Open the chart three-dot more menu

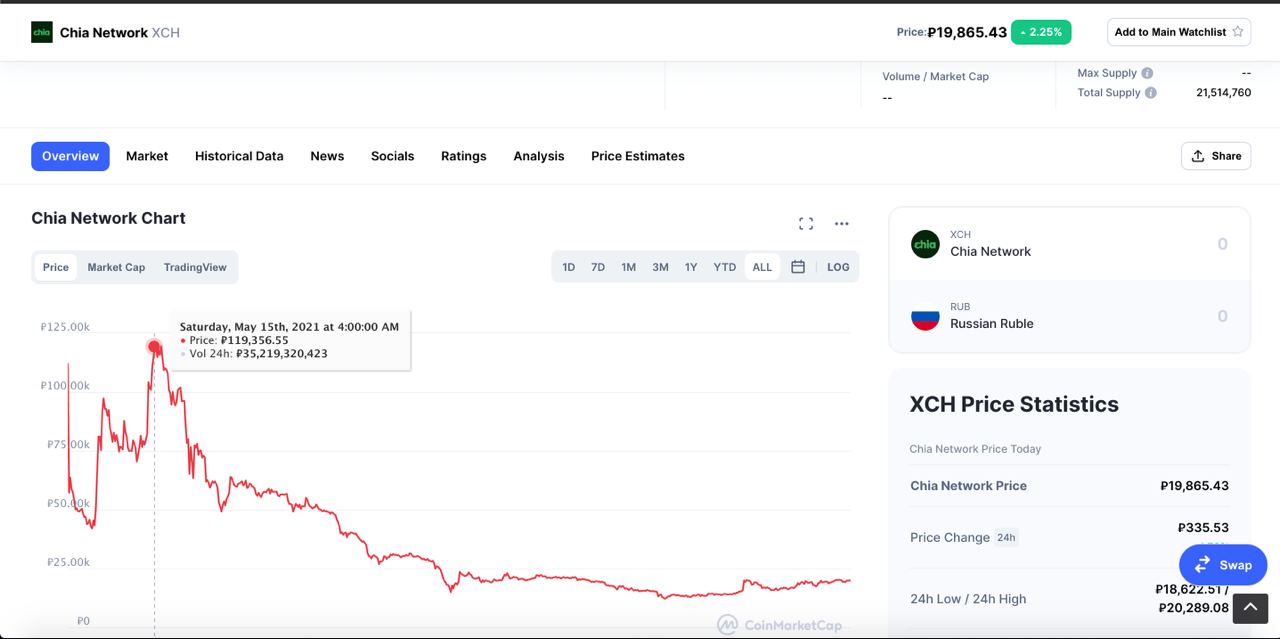pos(841,224)
